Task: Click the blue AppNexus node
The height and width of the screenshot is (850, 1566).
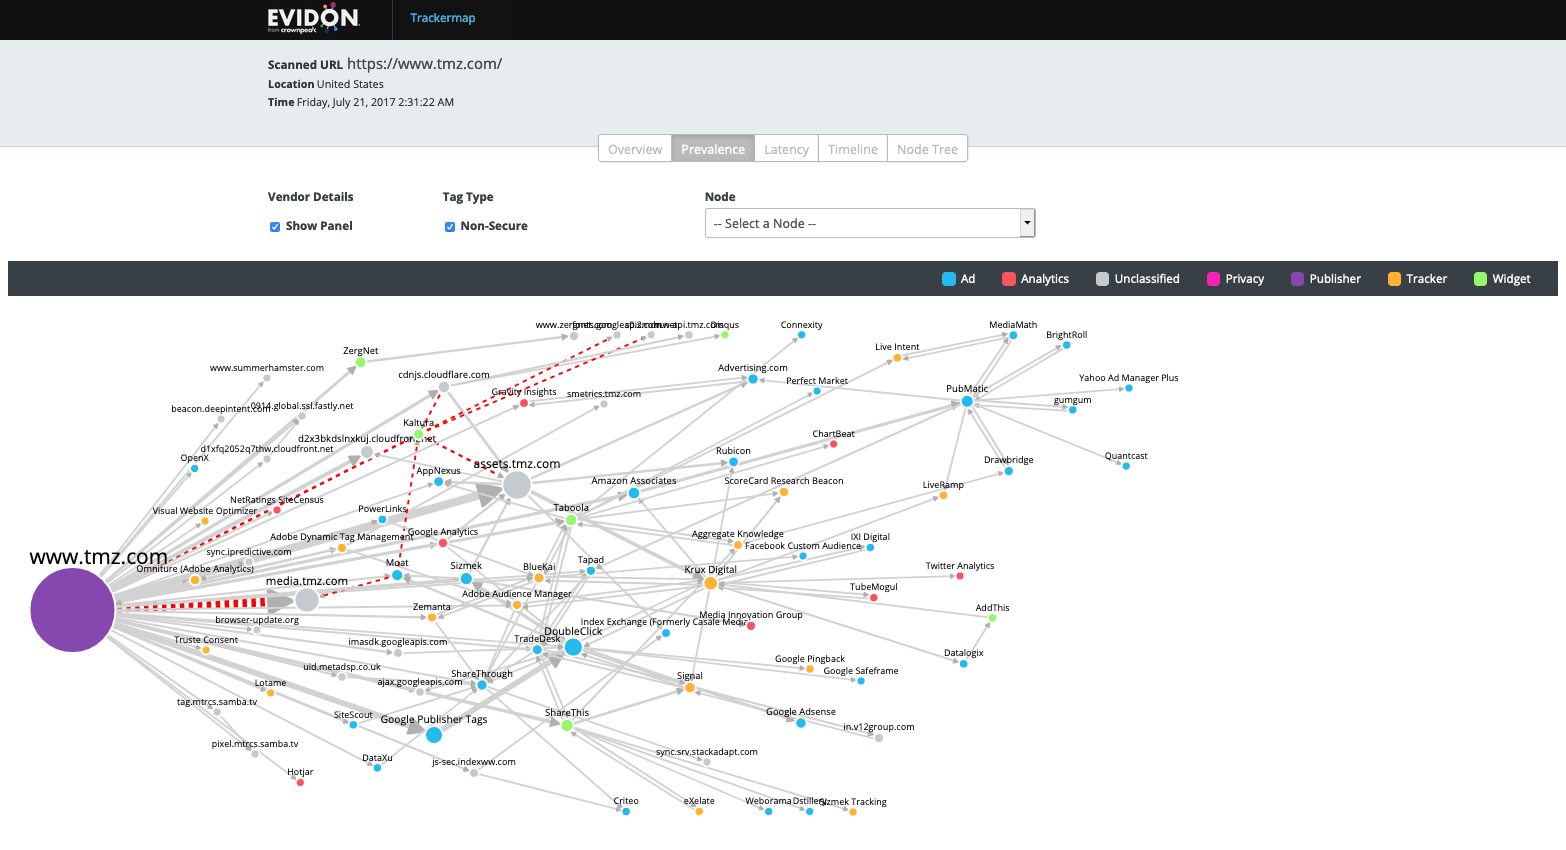Action: pos(438,482)
